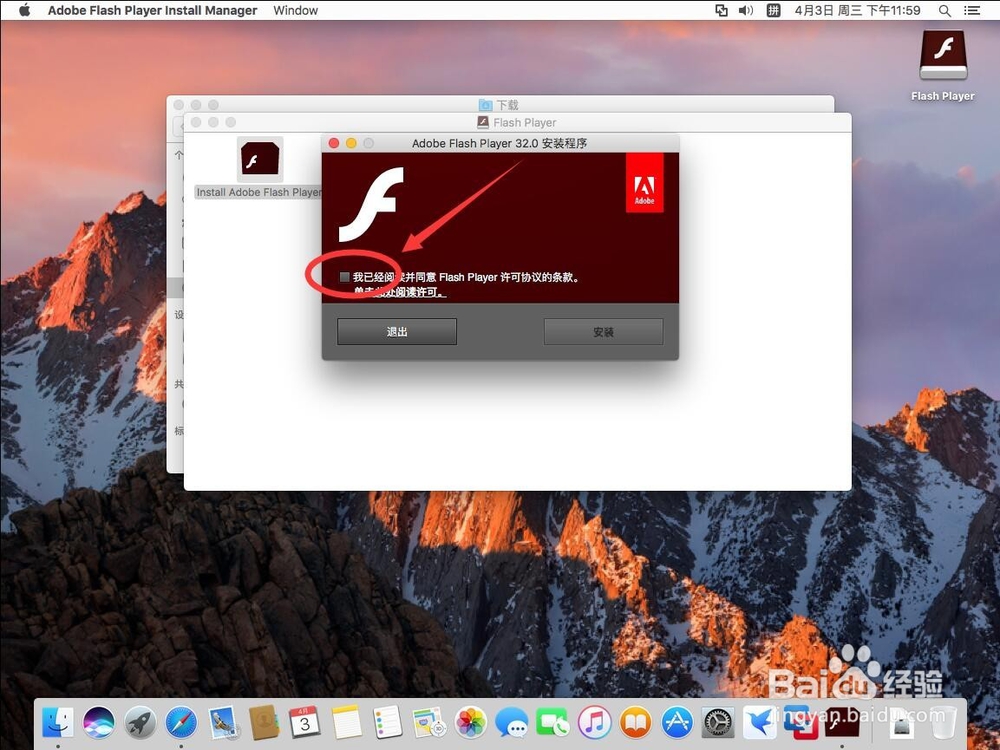
Task: Open Calendar from the Dock
Action: click(x=305, y=723)
